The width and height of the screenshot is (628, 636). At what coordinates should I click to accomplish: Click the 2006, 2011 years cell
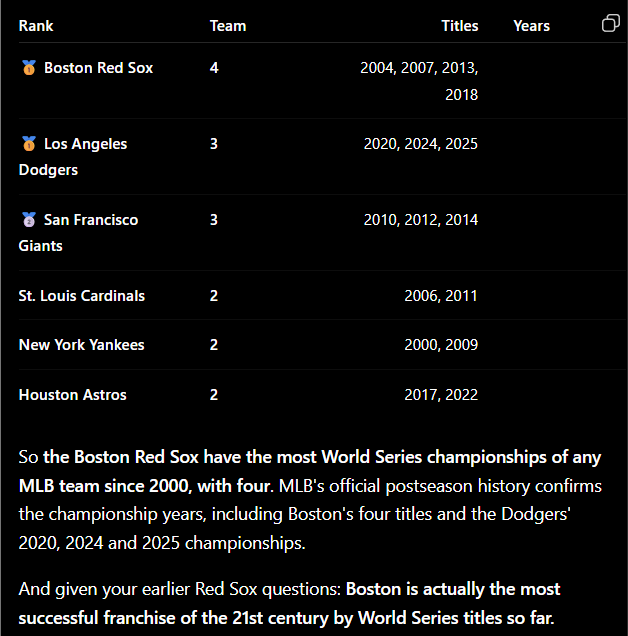(441, 296)
